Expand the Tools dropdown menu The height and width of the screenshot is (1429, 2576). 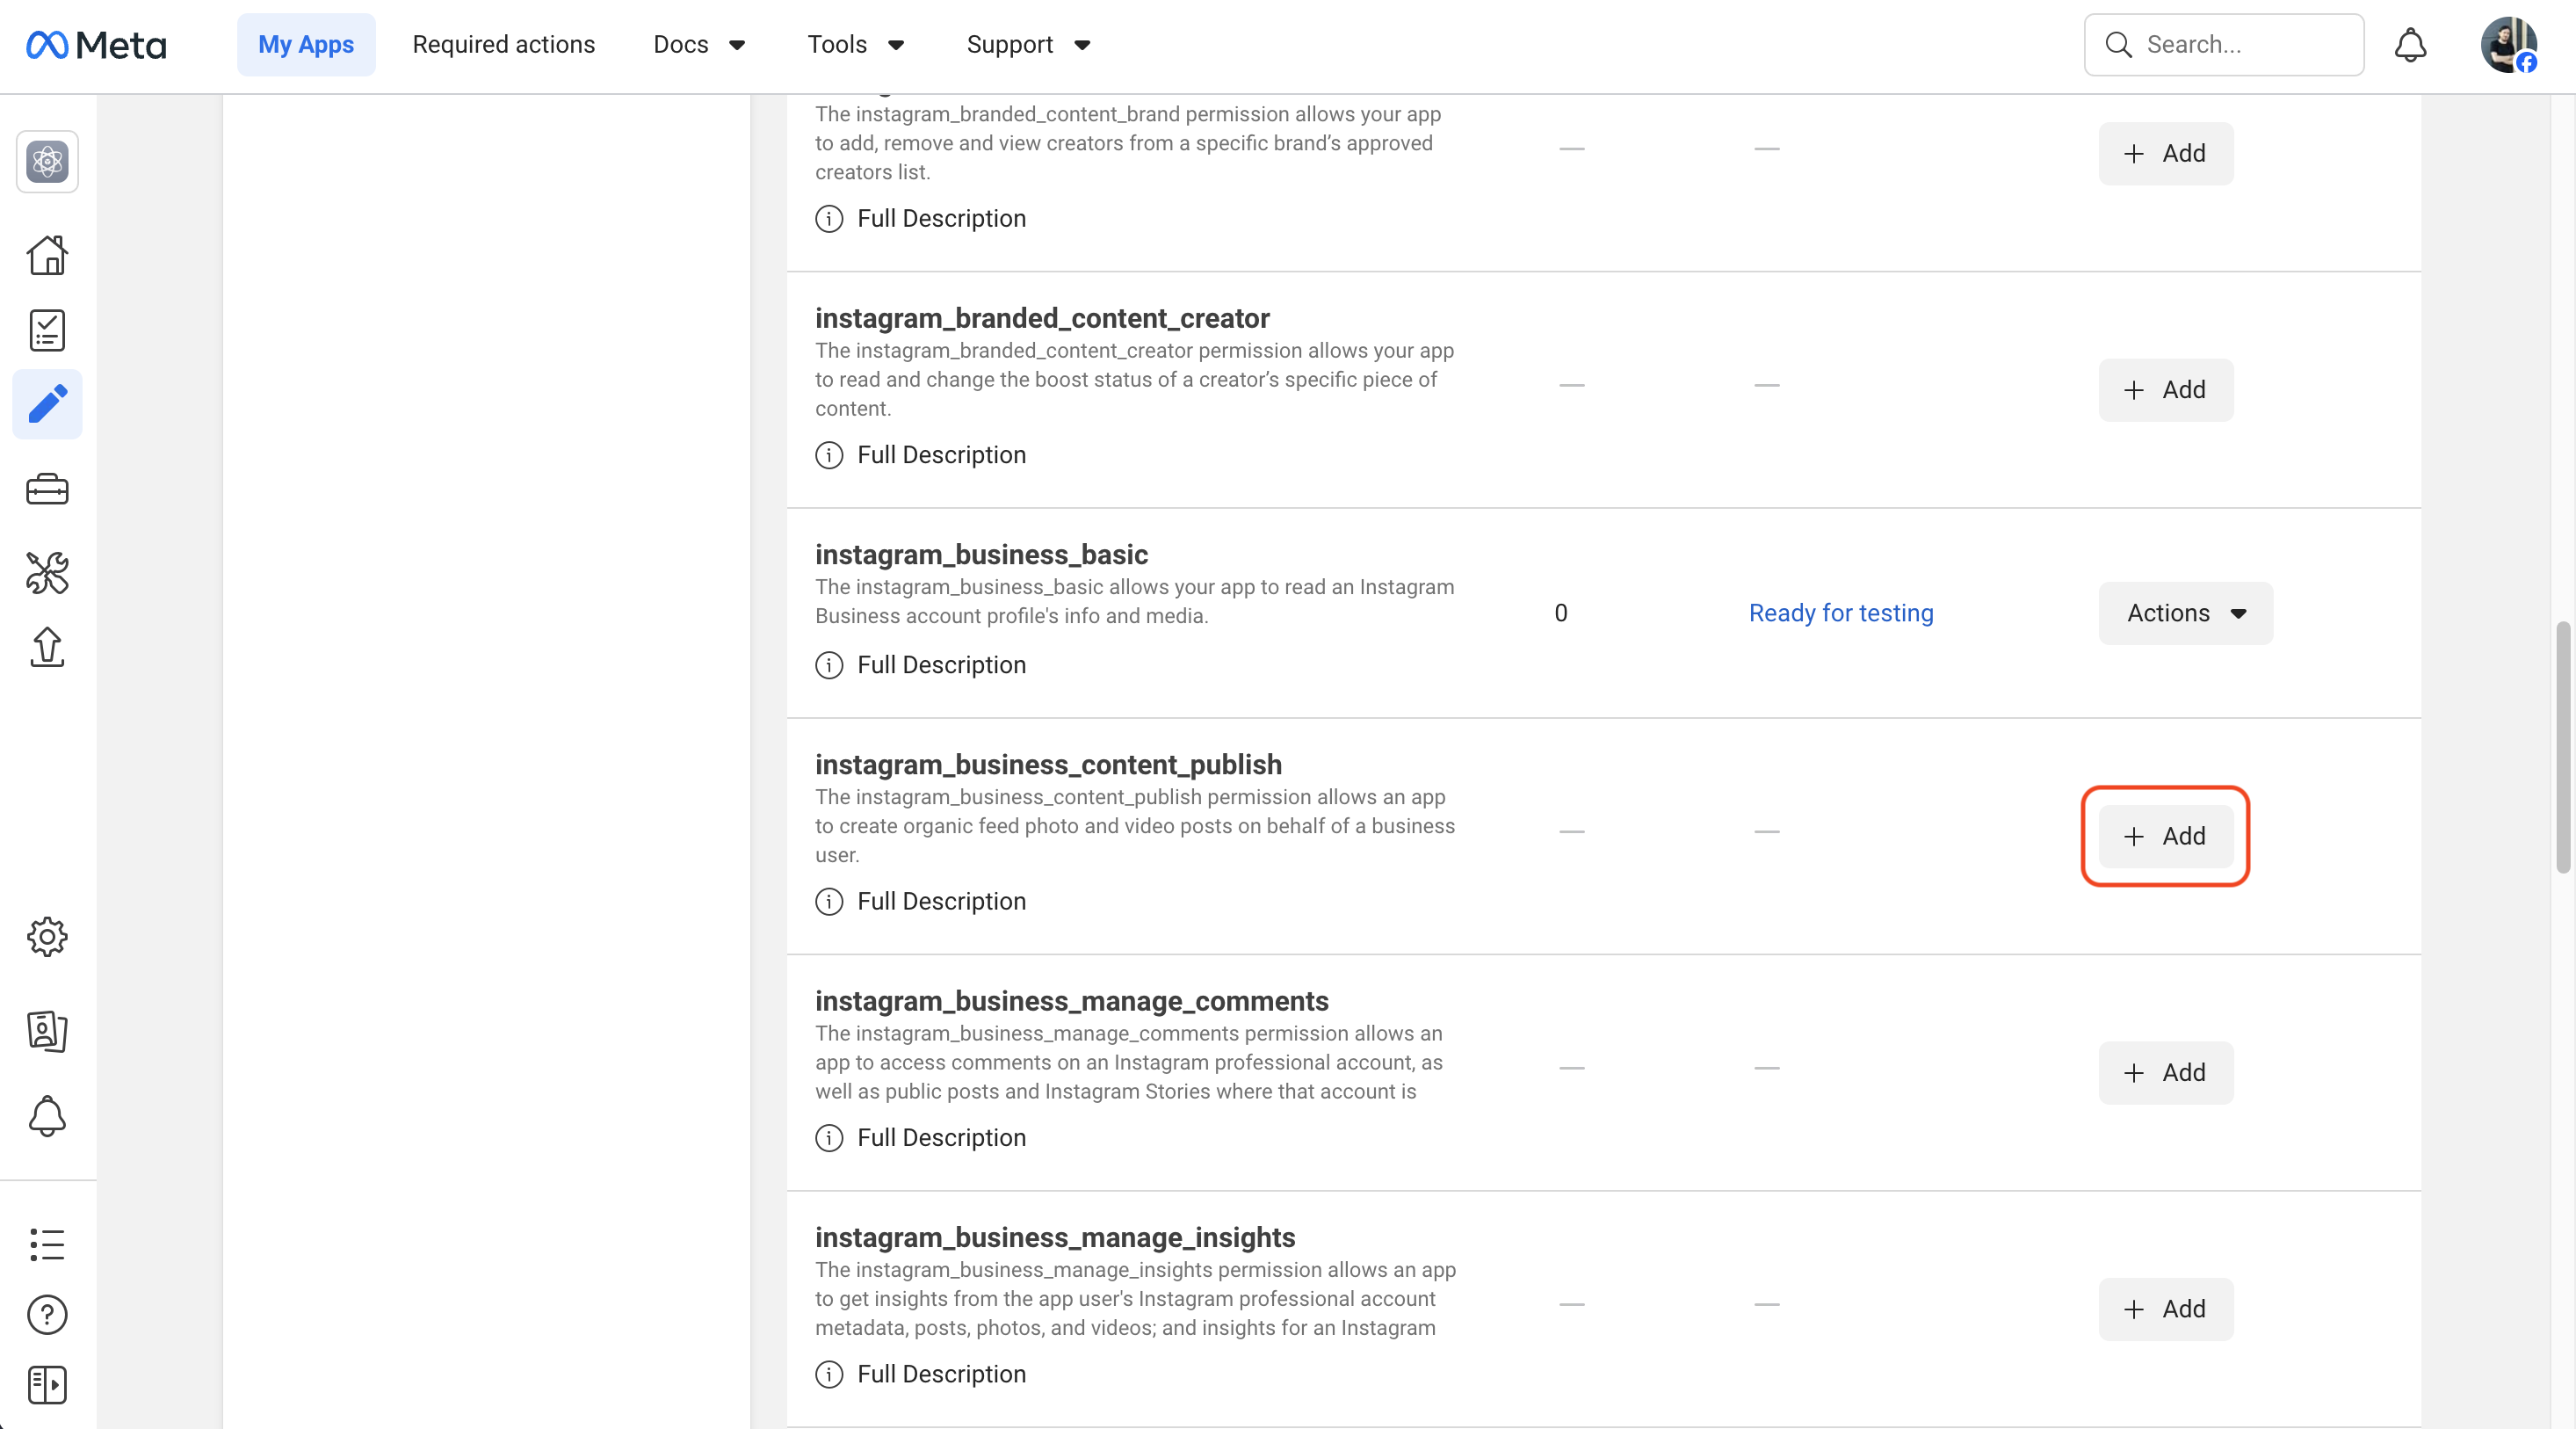855,45
